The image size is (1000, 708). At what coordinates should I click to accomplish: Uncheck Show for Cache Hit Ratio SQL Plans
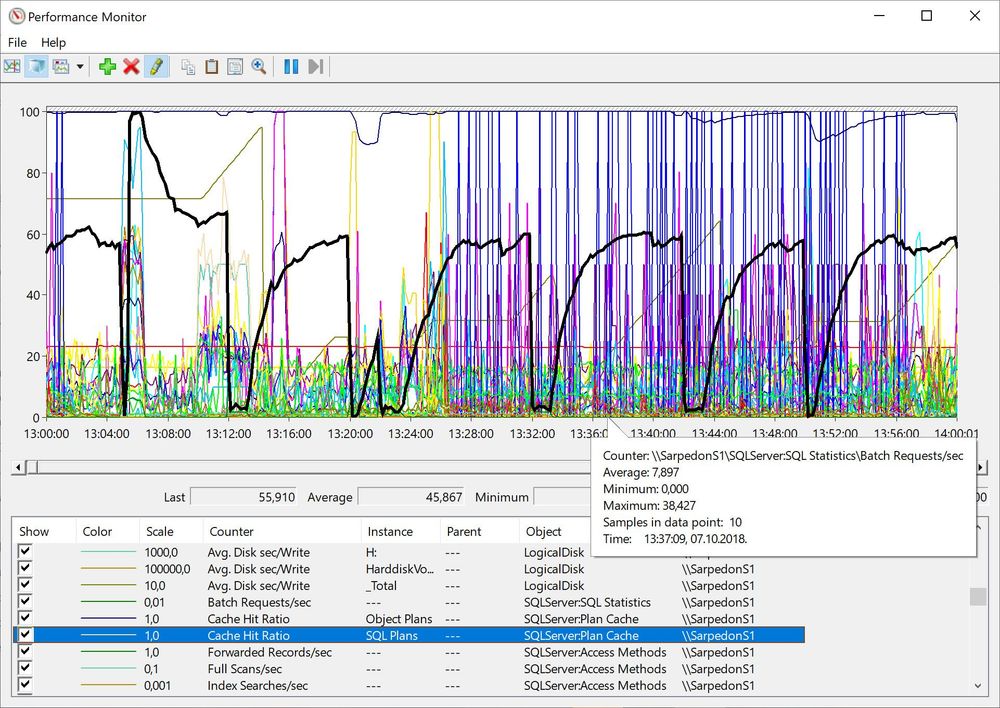pyautogui.click(x=25, y=635)
